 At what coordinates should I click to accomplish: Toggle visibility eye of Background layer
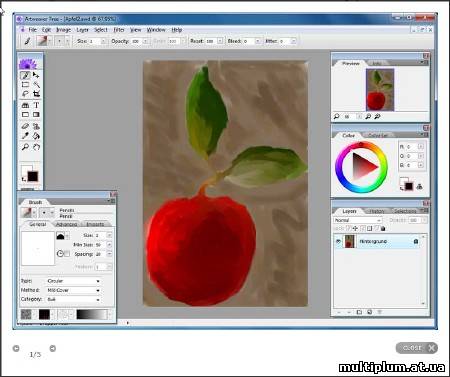click(338, 241)
